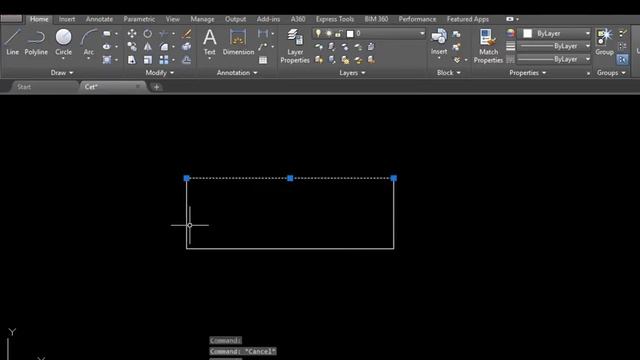Image resolution: width=640 pixels, height=360 pixels.
Task: Select the midpoint grip of the line
Action: pyautogui.click(x=290, y=178)
